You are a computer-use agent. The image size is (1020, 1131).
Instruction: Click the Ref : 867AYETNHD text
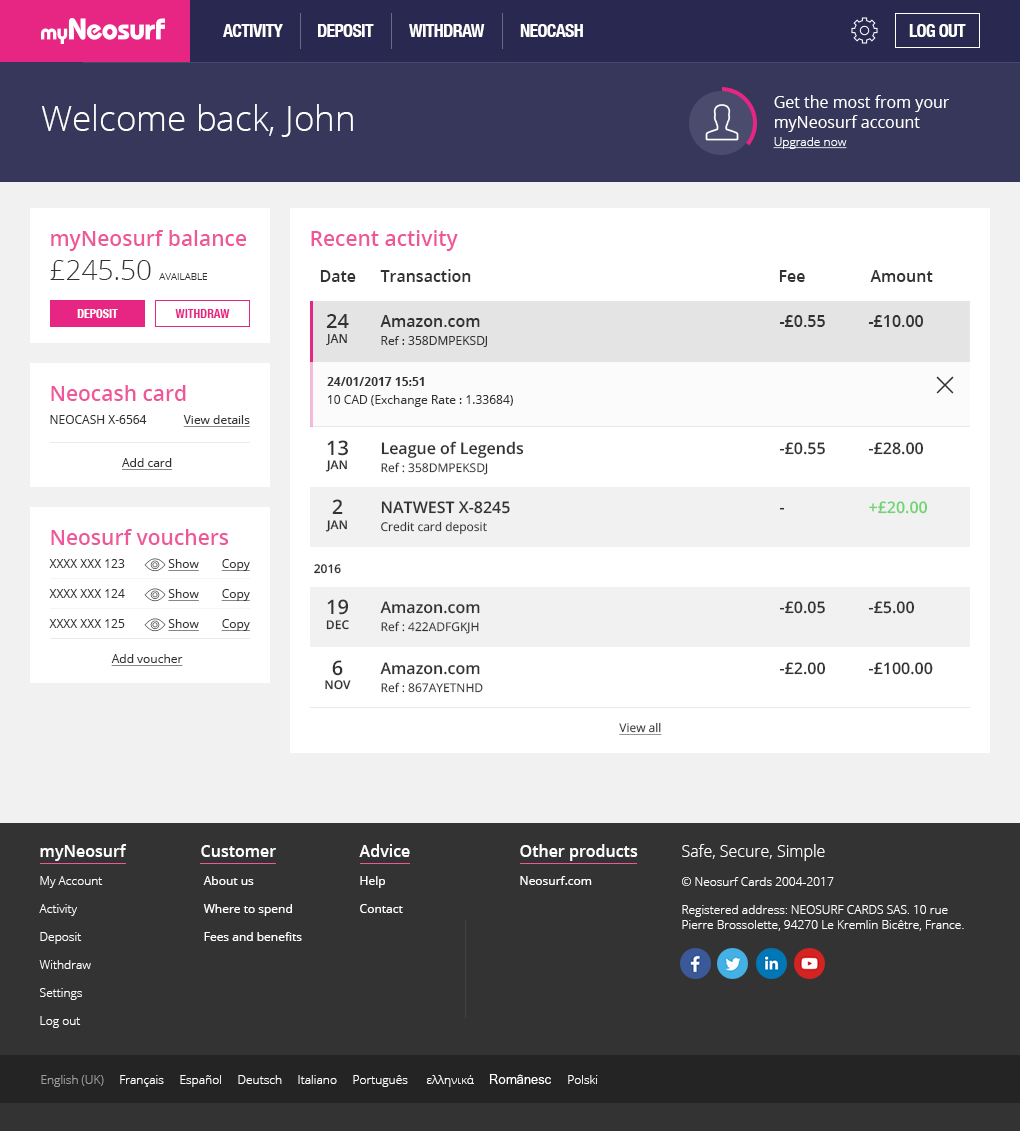tap(431, 688)
